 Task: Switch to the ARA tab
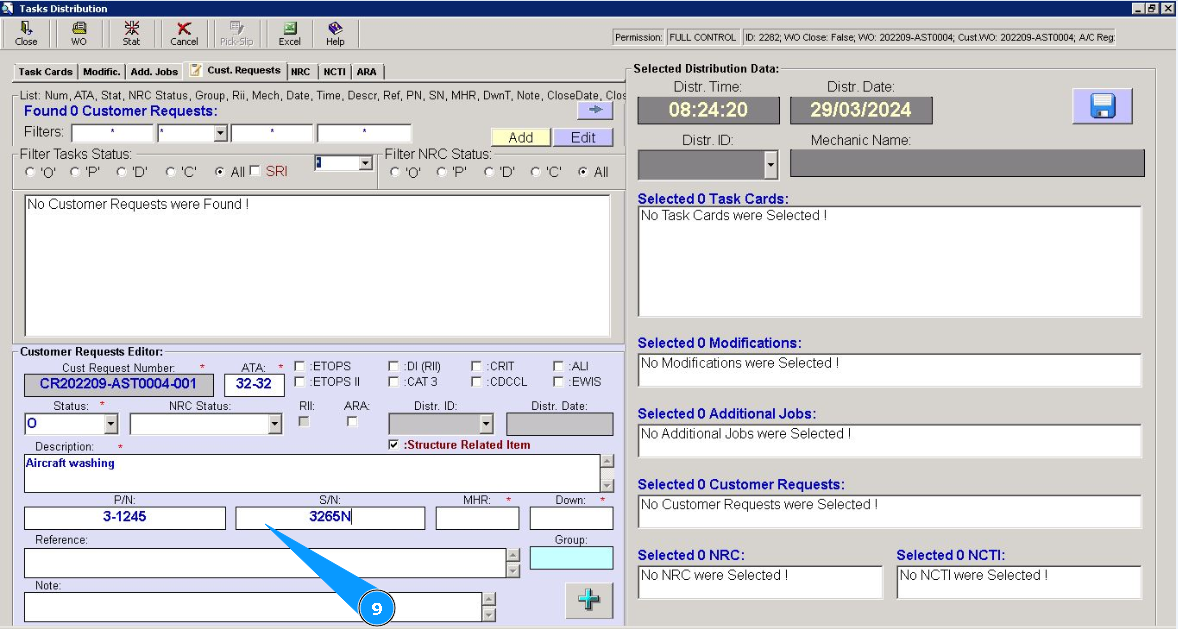coord(367,71)
